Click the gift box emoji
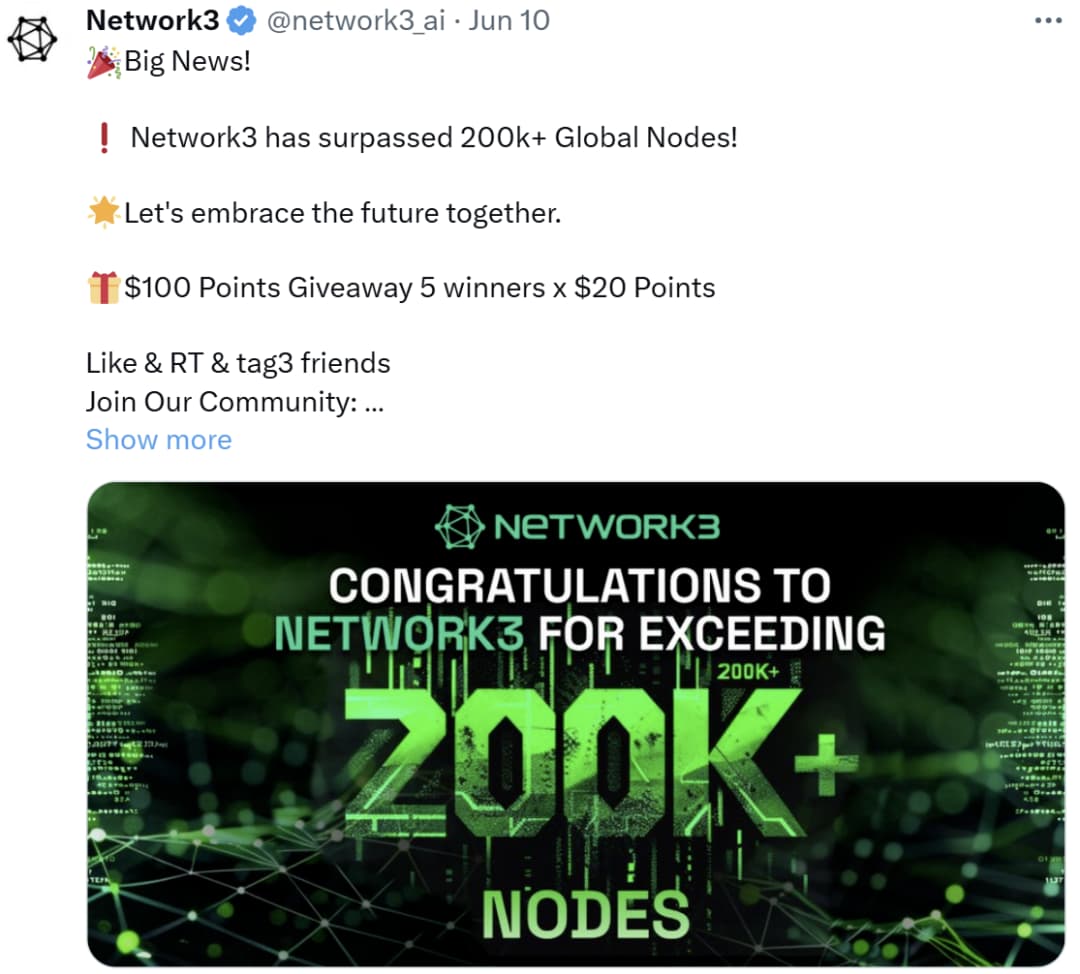 [x=104, y=288]
